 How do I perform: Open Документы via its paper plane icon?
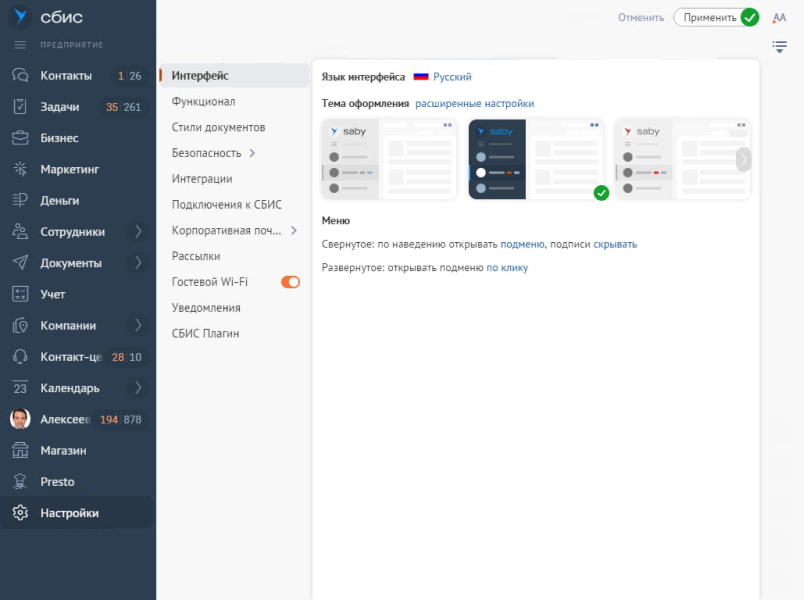20,263
